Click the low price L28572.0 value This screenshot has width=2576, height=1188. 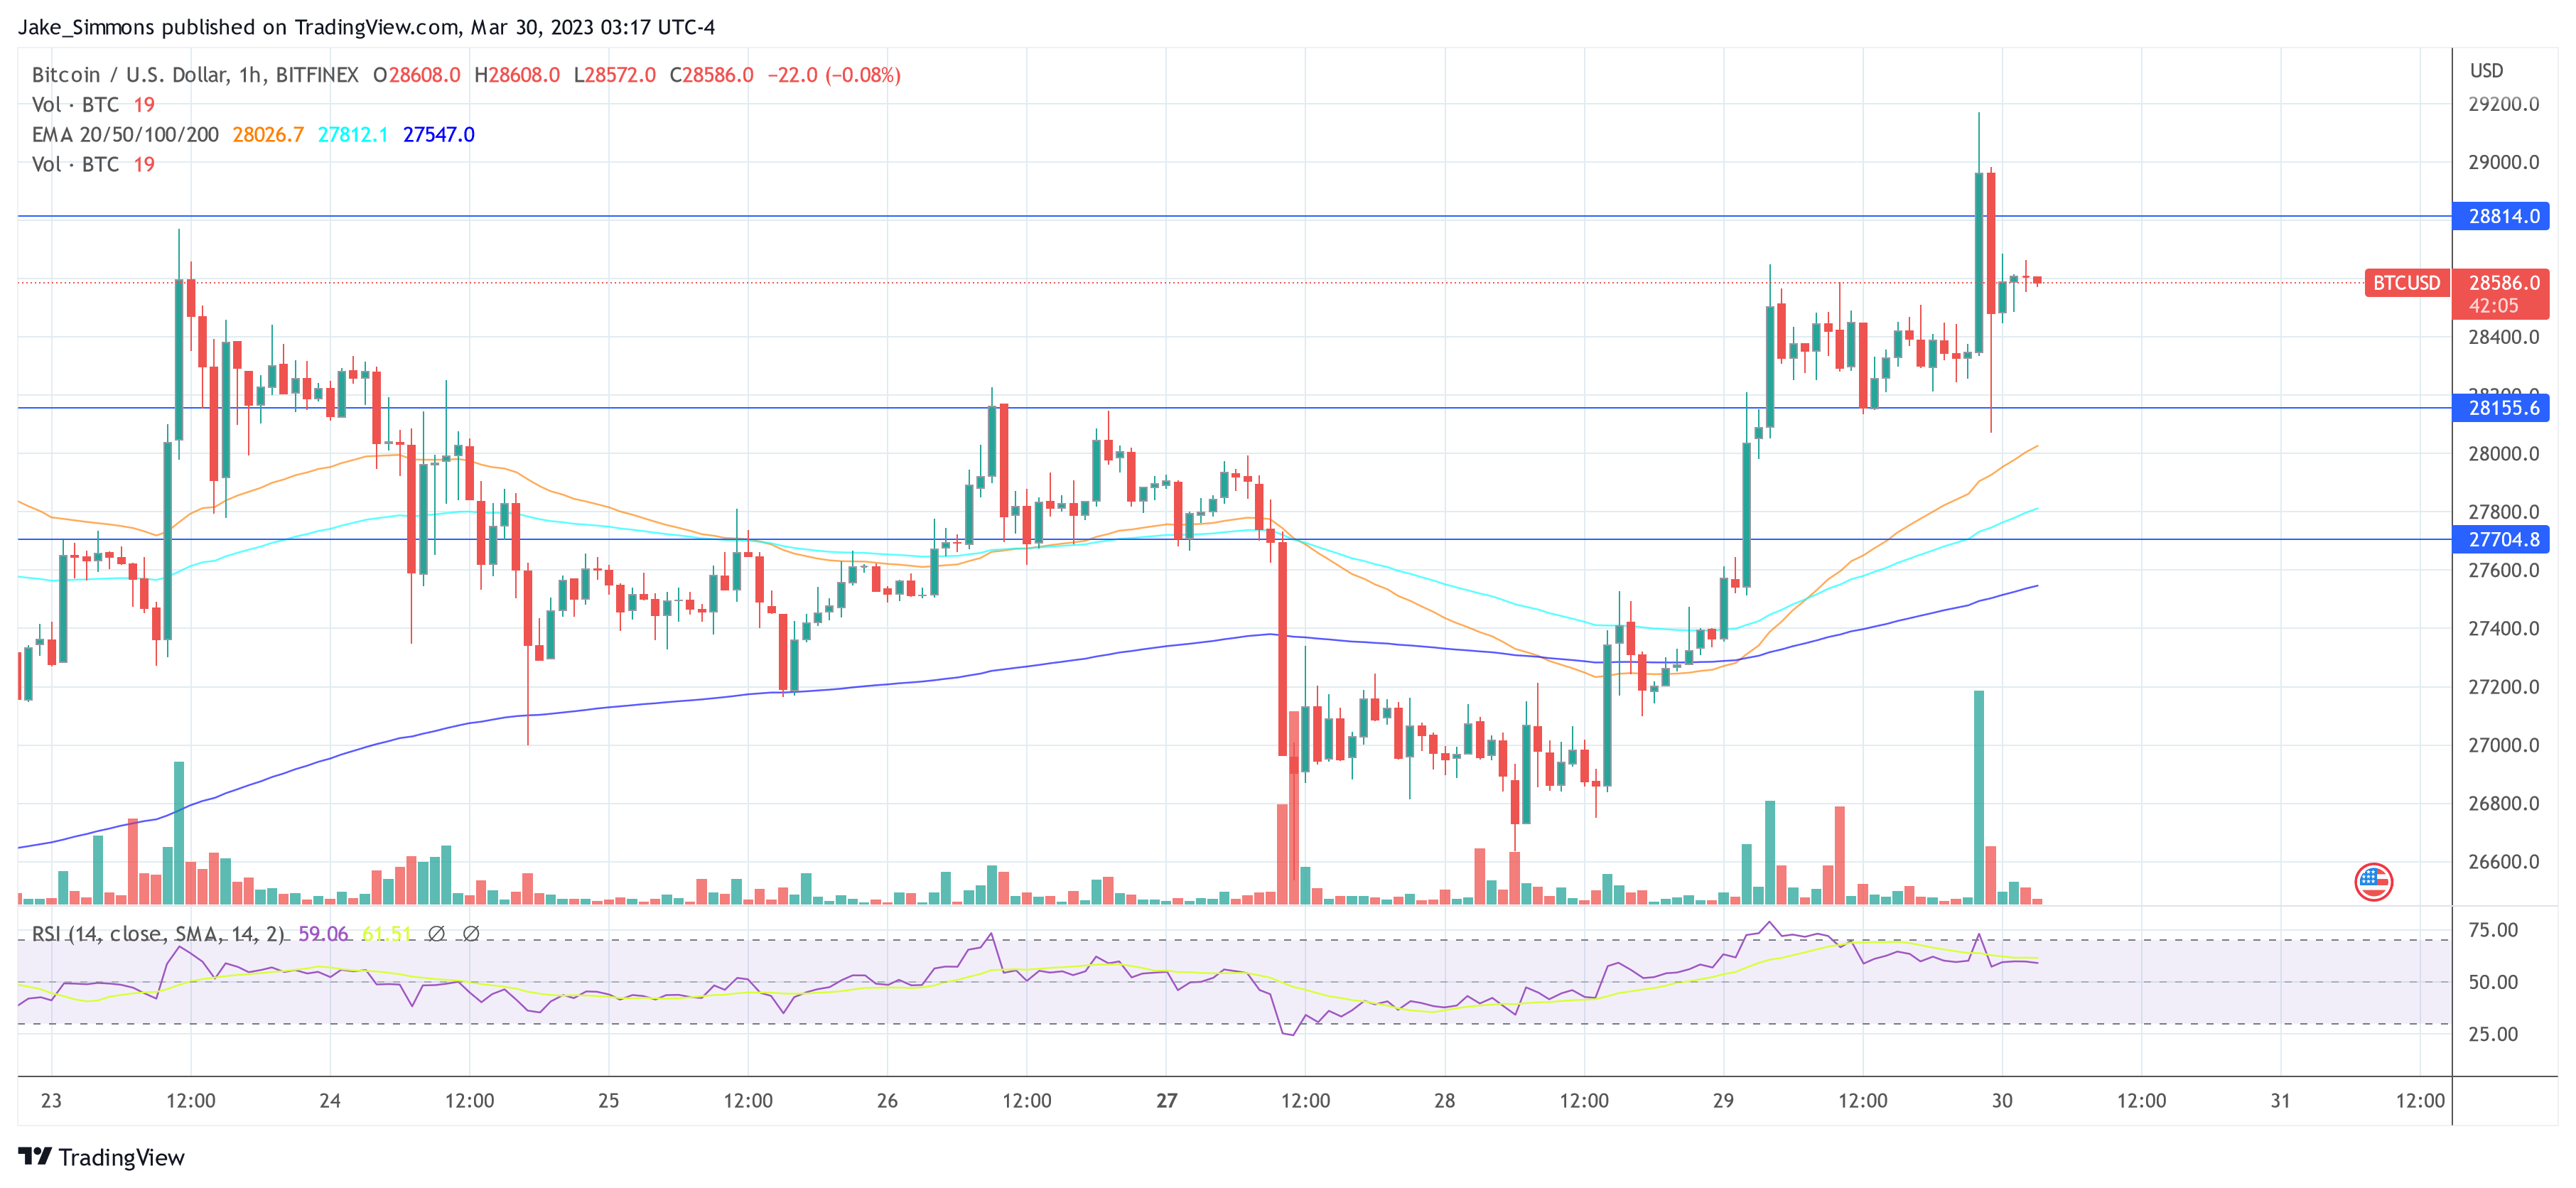tap(615, 75)
